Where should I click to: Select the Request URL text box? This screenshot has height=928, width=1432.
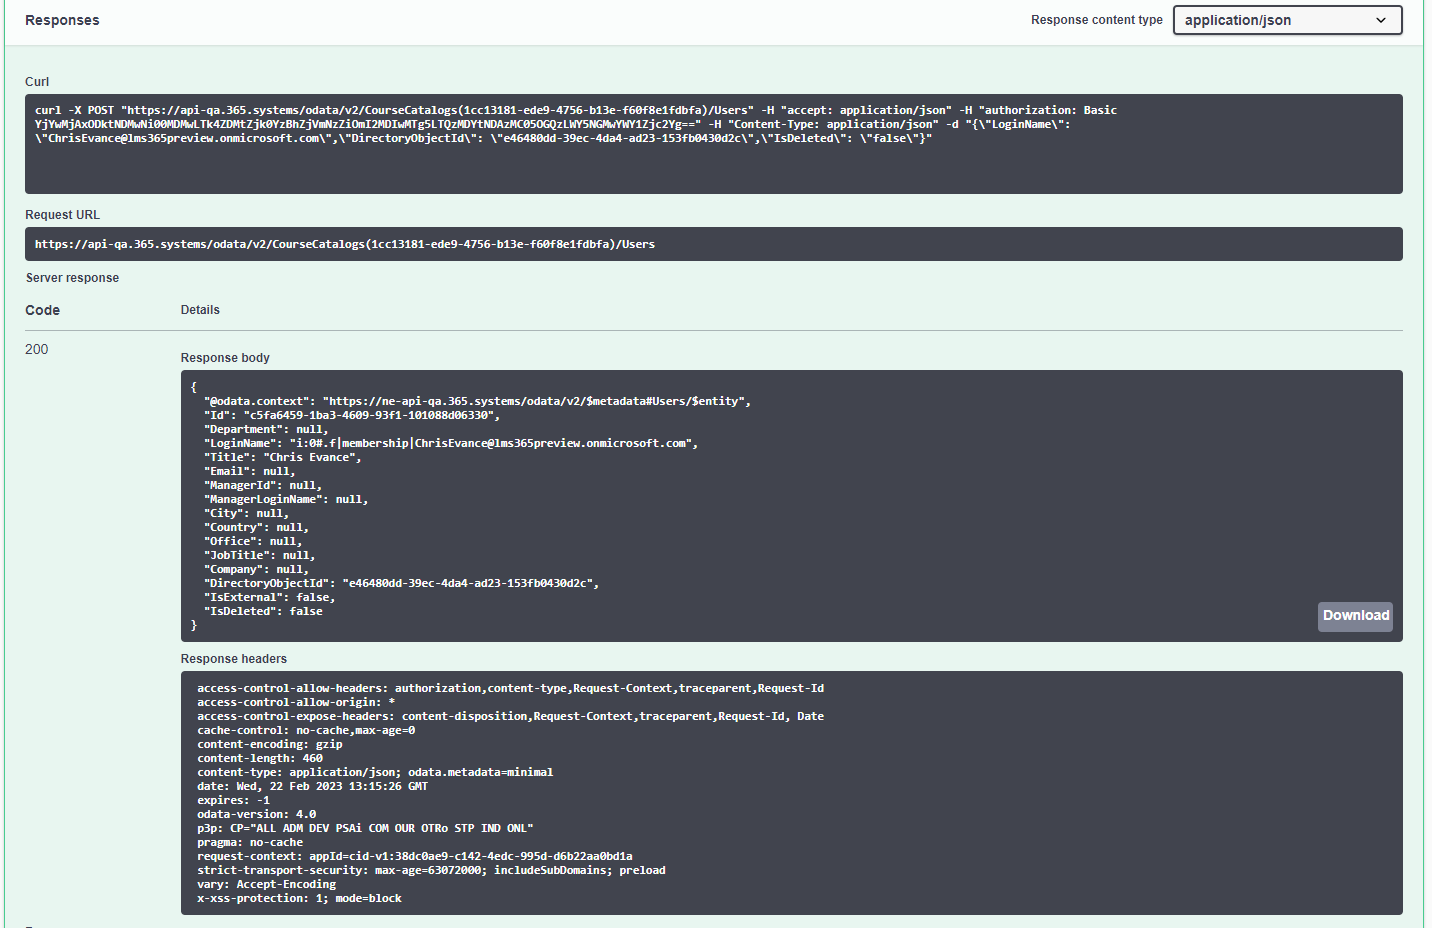point(713,244)
